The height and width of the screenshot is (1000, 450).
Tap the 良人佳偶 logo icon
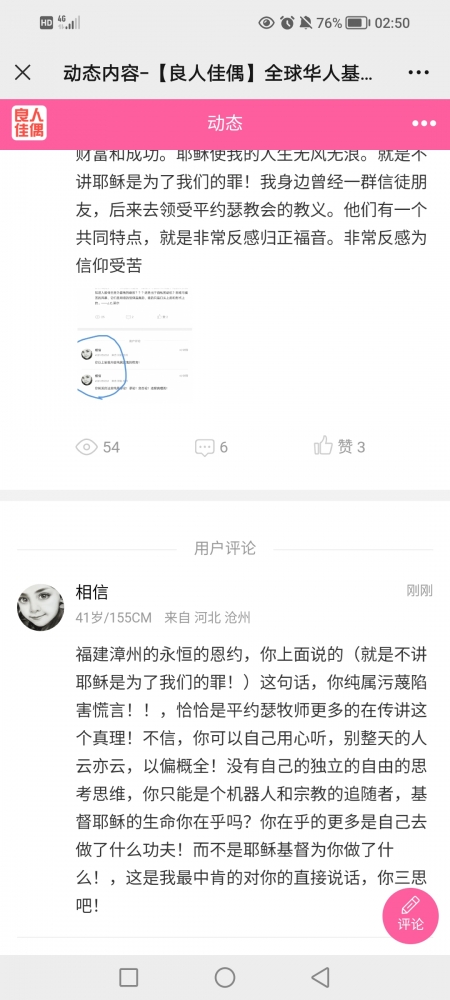(29, 123)
